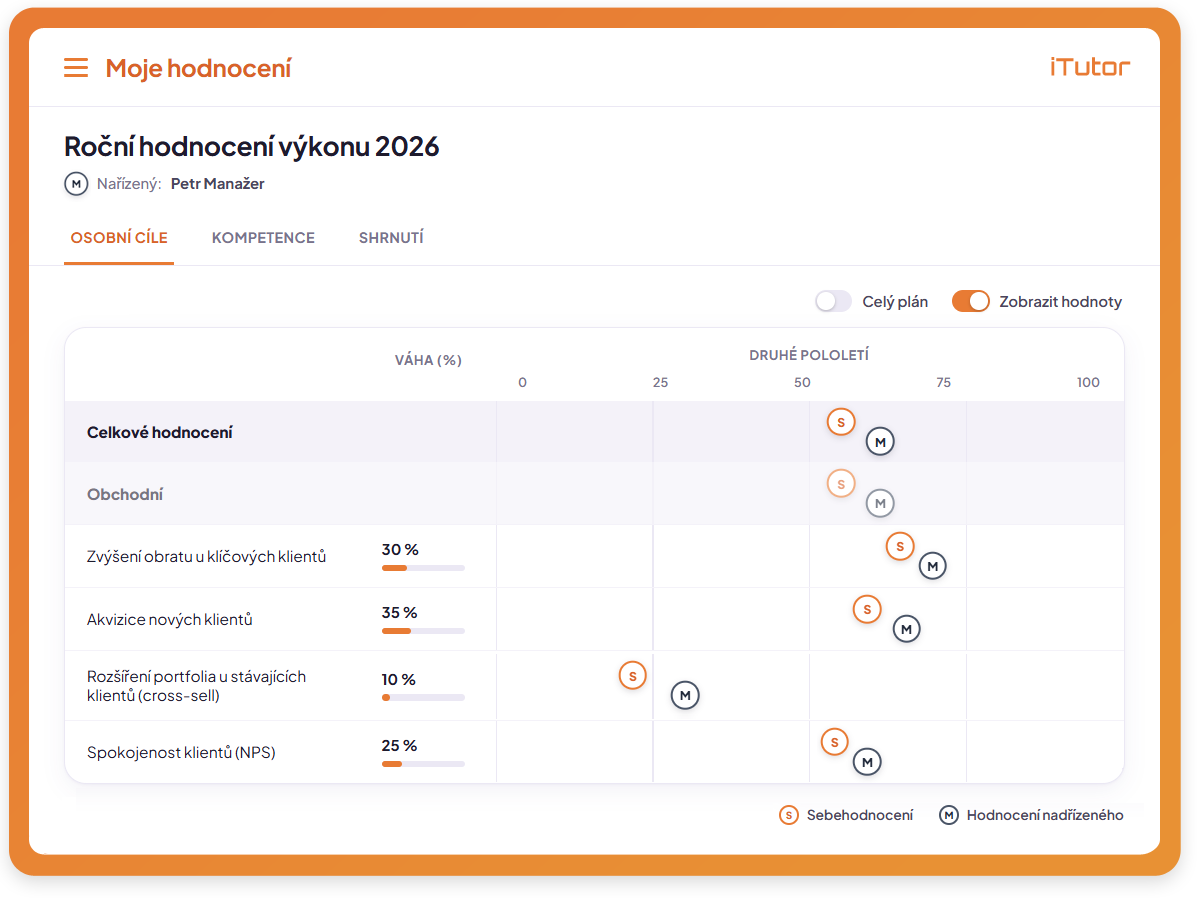Click the Akvizice nových klientů goal
The width and height of the screenshot is (1199, 913).
pyautogui.click(x=170, y=620)
